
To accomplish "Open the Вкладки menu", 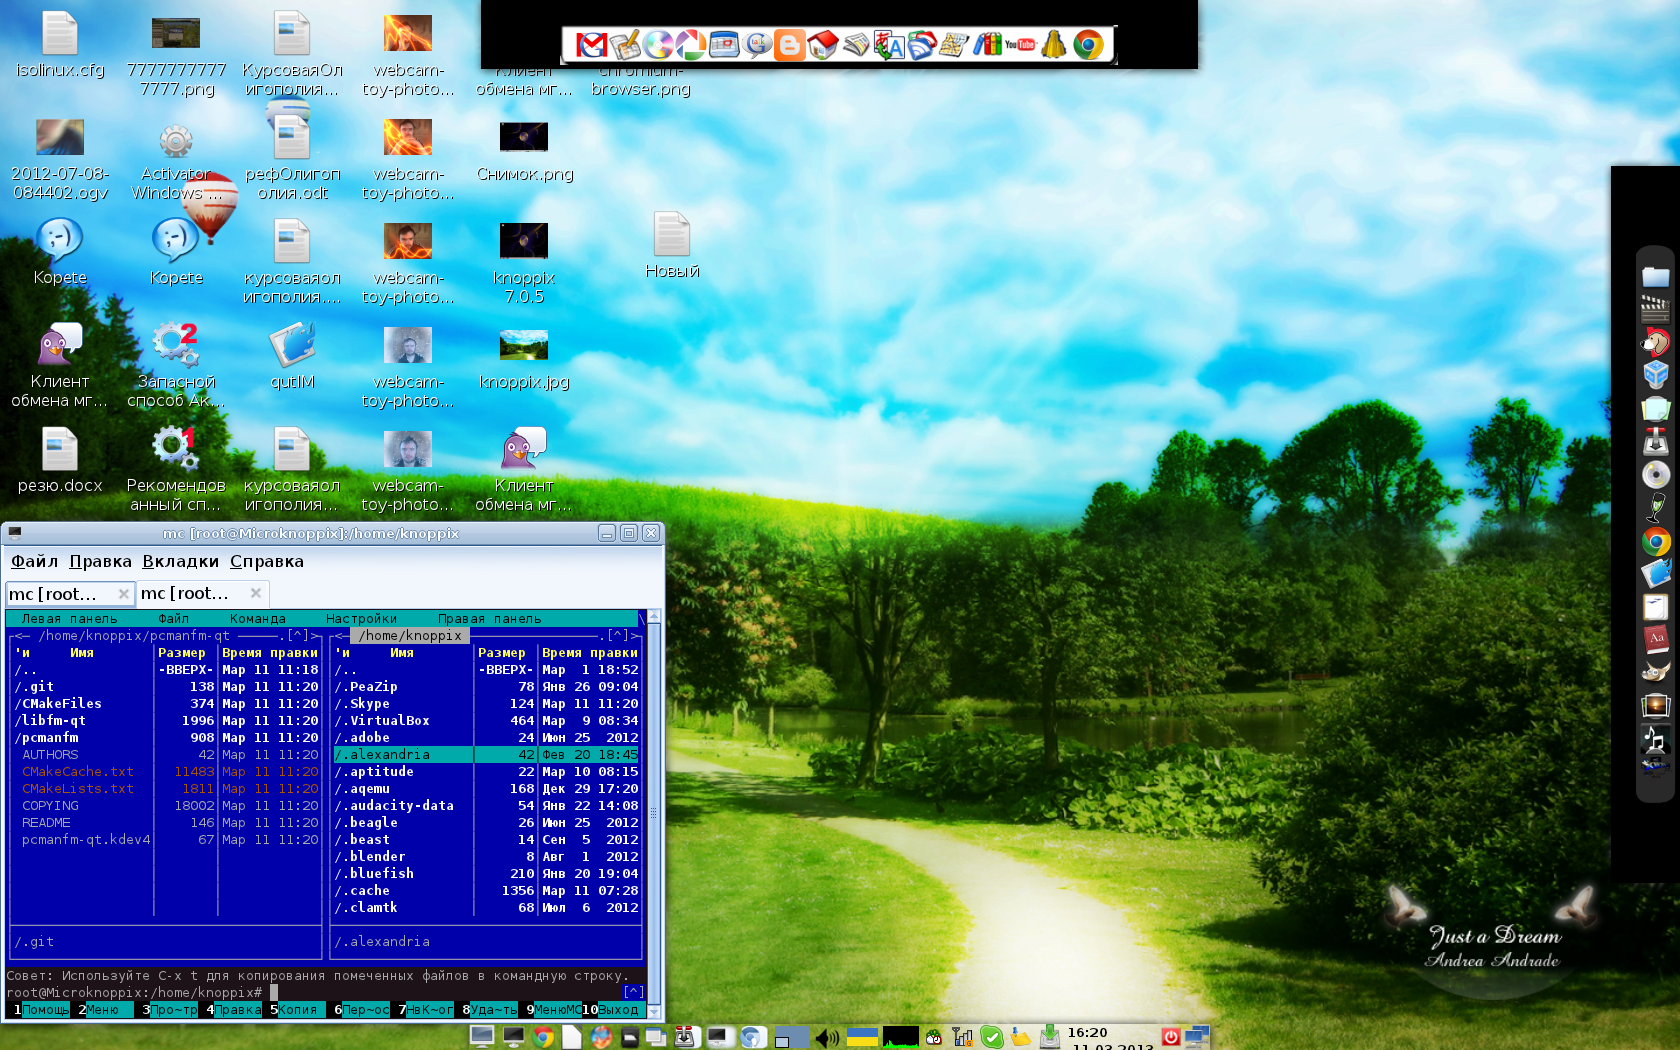I will [180, 562].
